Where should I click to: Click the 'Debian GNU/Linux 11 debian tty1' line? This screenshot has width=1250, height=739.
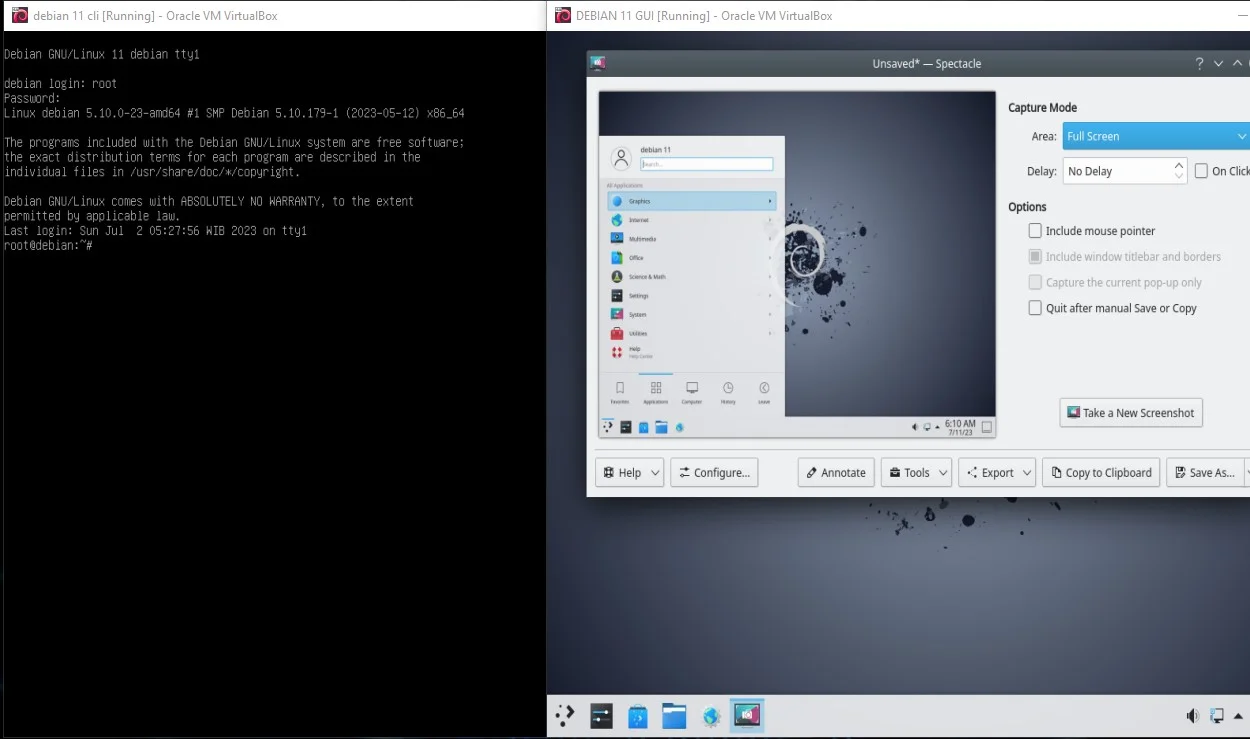102,54
